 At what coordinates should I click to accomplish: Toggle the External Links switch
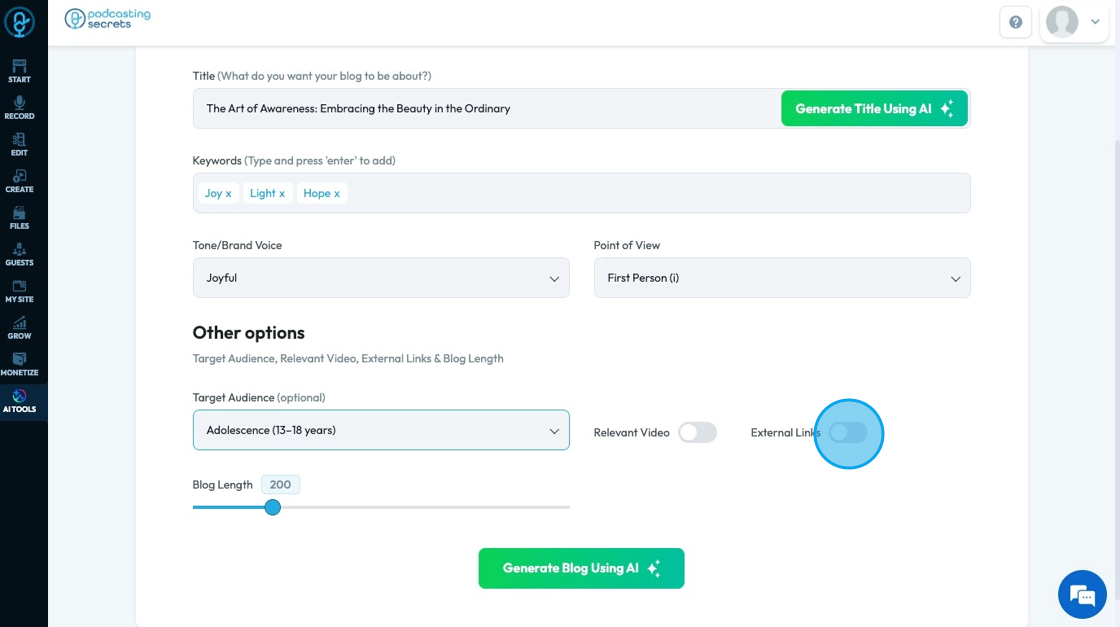848,432
